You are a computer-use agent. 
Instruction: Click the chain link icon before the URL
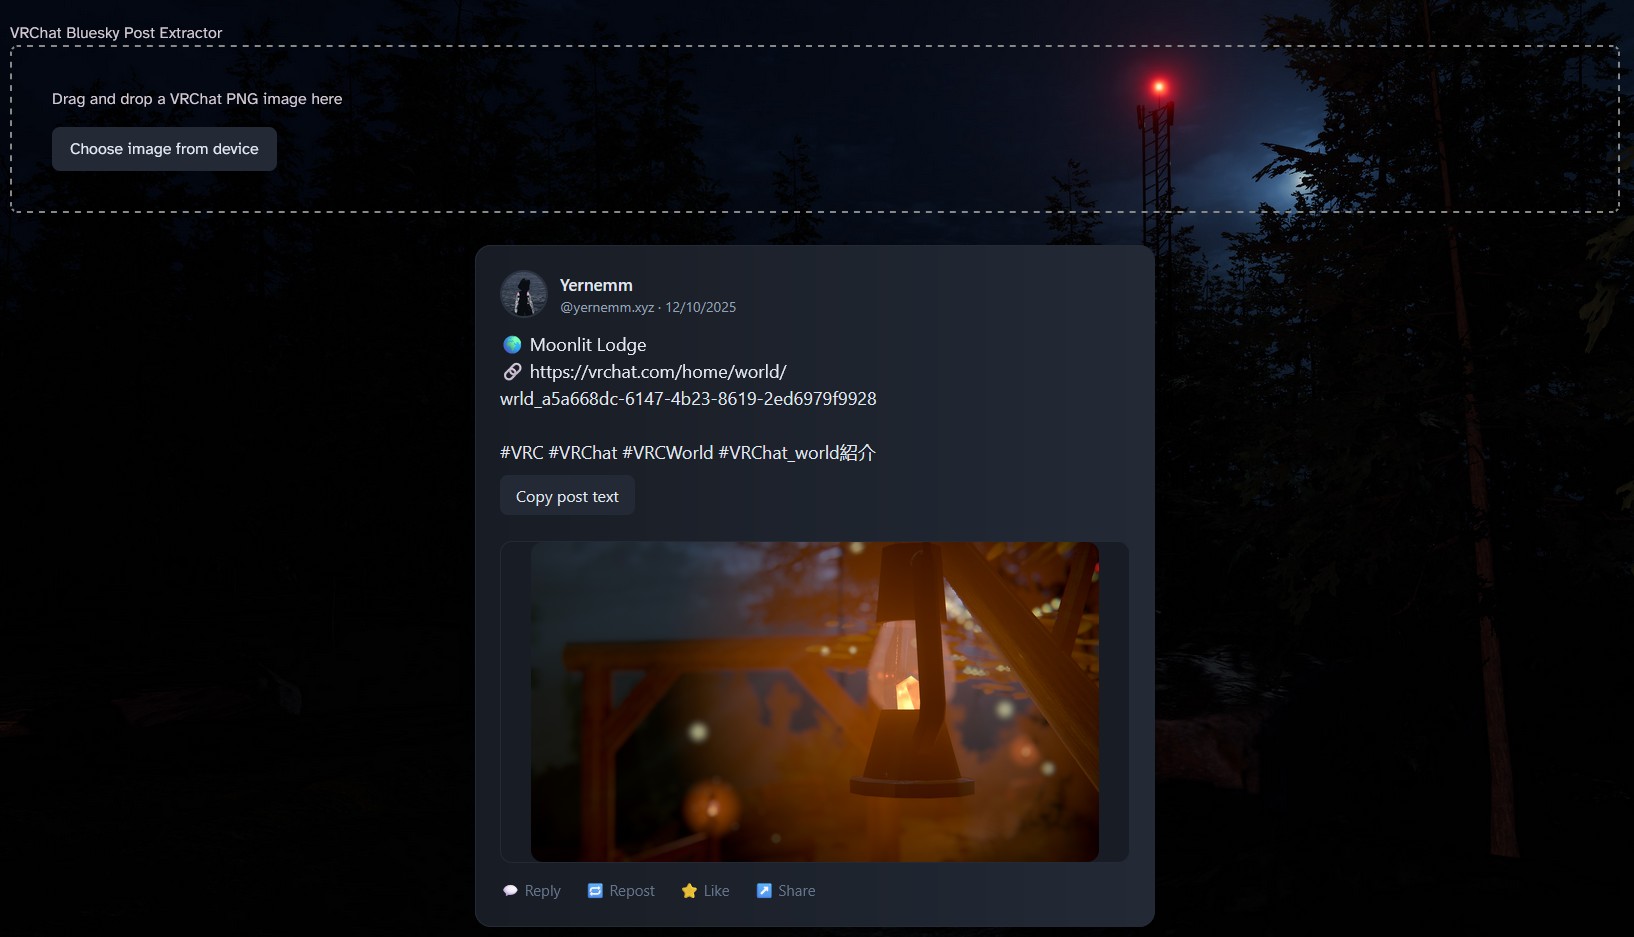pyautogui.click(x=512, y=372)
